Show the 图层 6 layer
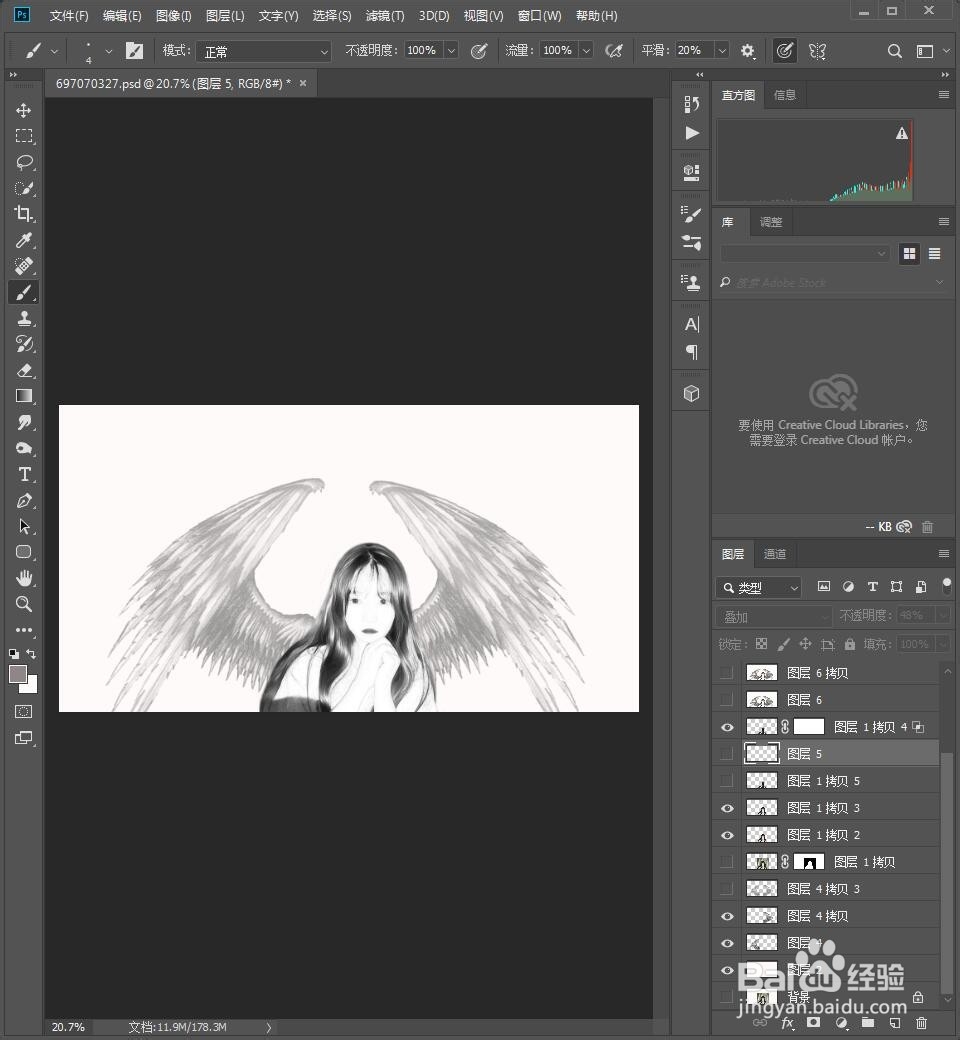Screen dimensions: 960x1040 click(x=727, y=699)
